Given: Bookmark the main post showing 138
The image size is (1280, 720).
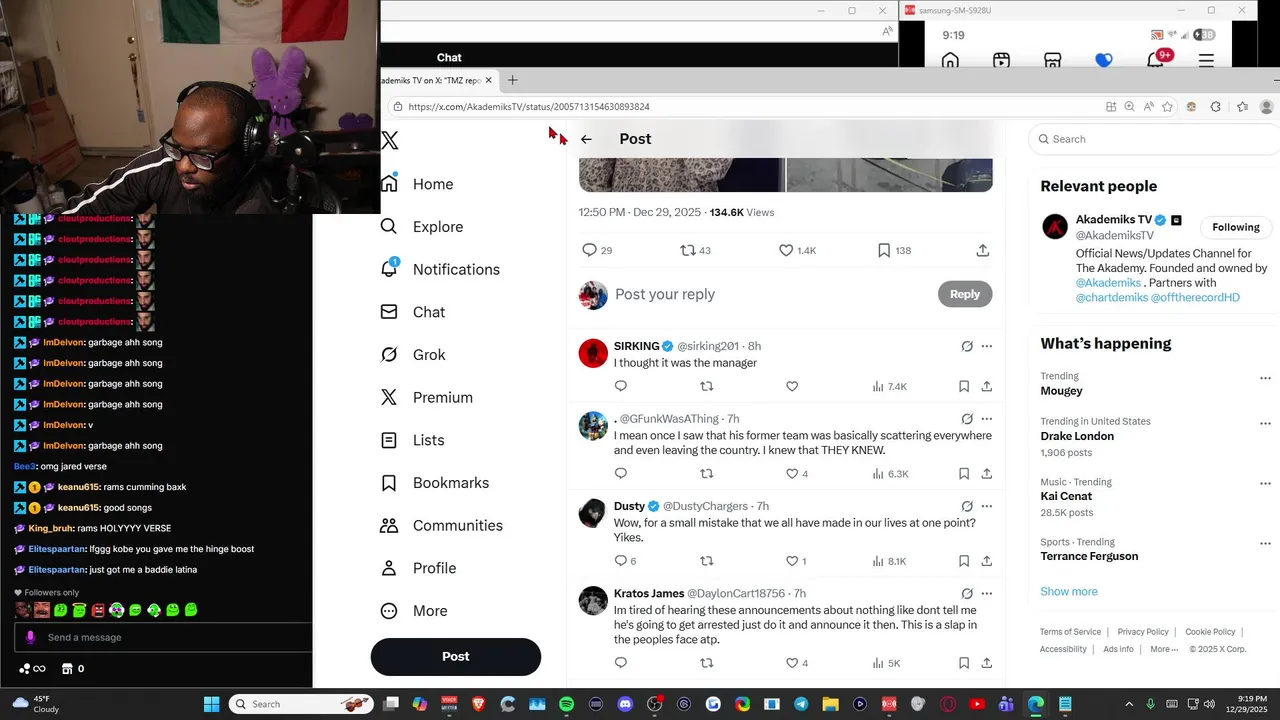Looking at the screenshot, I should click(x=884, y=250).
